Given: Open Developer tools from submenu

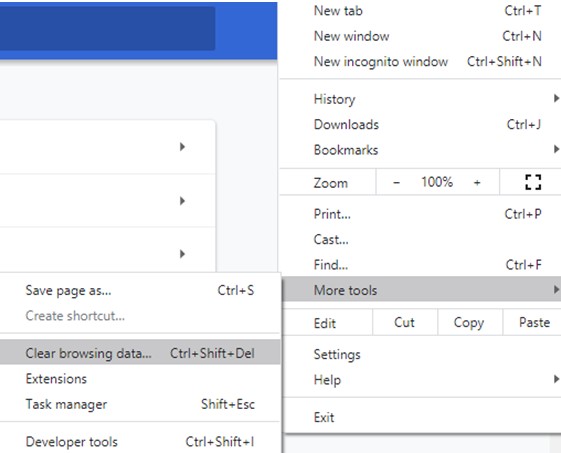Looking at the screenshot, I should [140, 442].
